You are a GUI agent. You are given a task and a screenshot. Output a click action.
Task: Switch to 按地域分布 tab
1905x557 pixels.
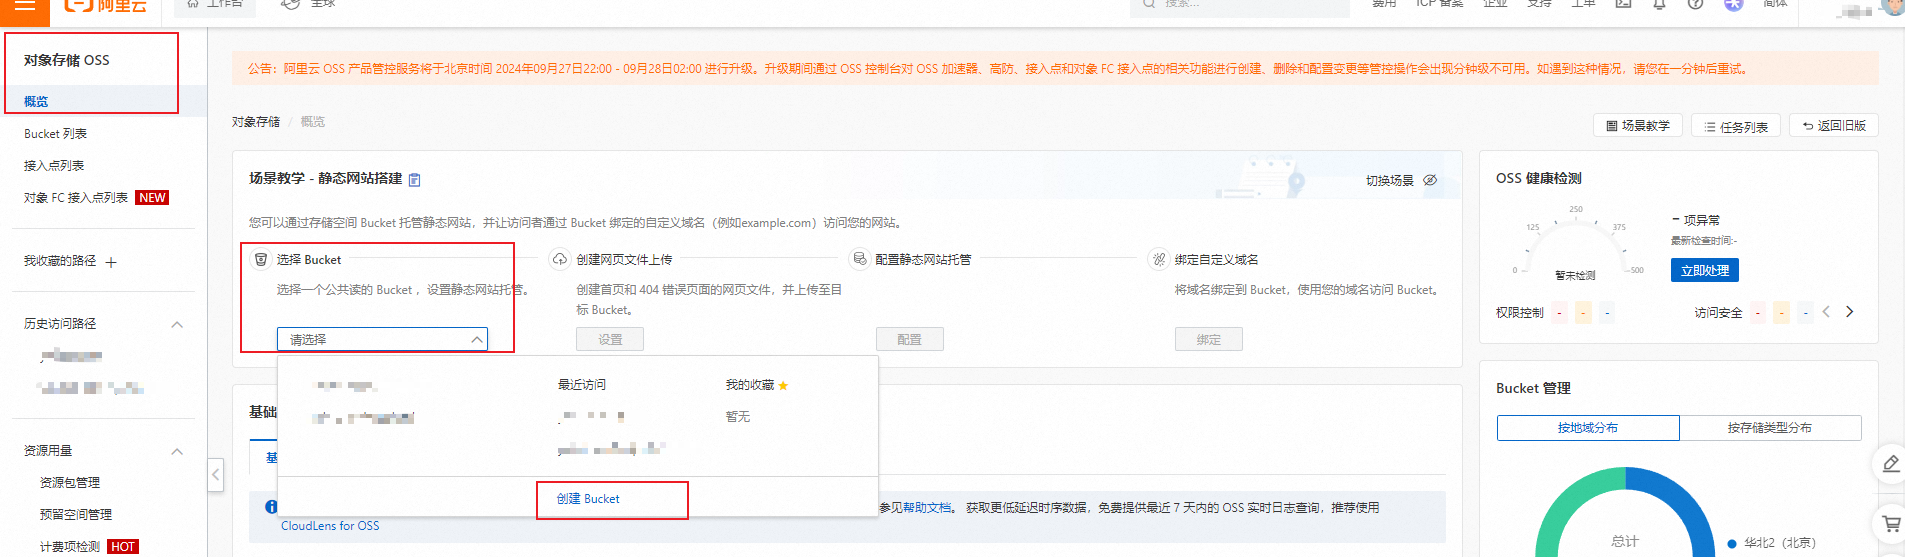pyautogui.click(x=1588, y=427)
